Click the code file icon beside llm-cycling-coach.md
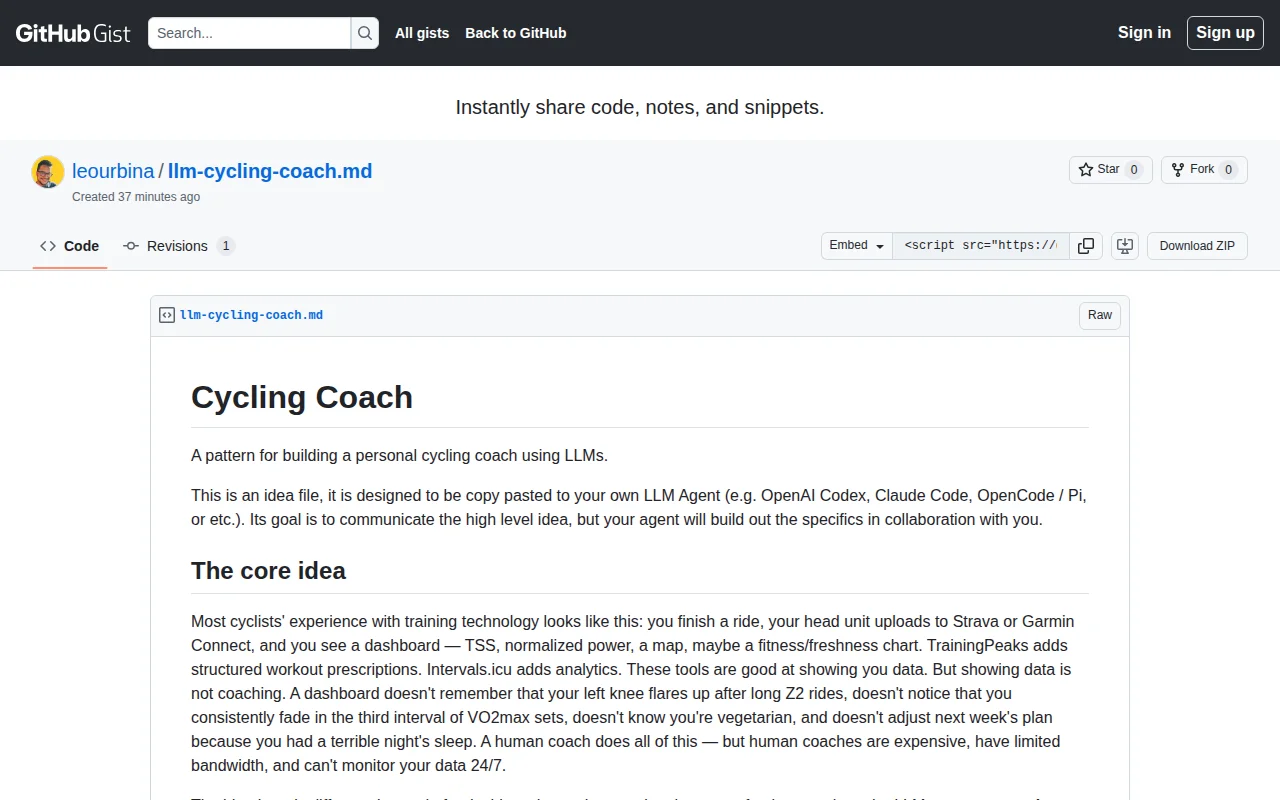This screenshot has height=800, width=1280. tap(167, 315)
